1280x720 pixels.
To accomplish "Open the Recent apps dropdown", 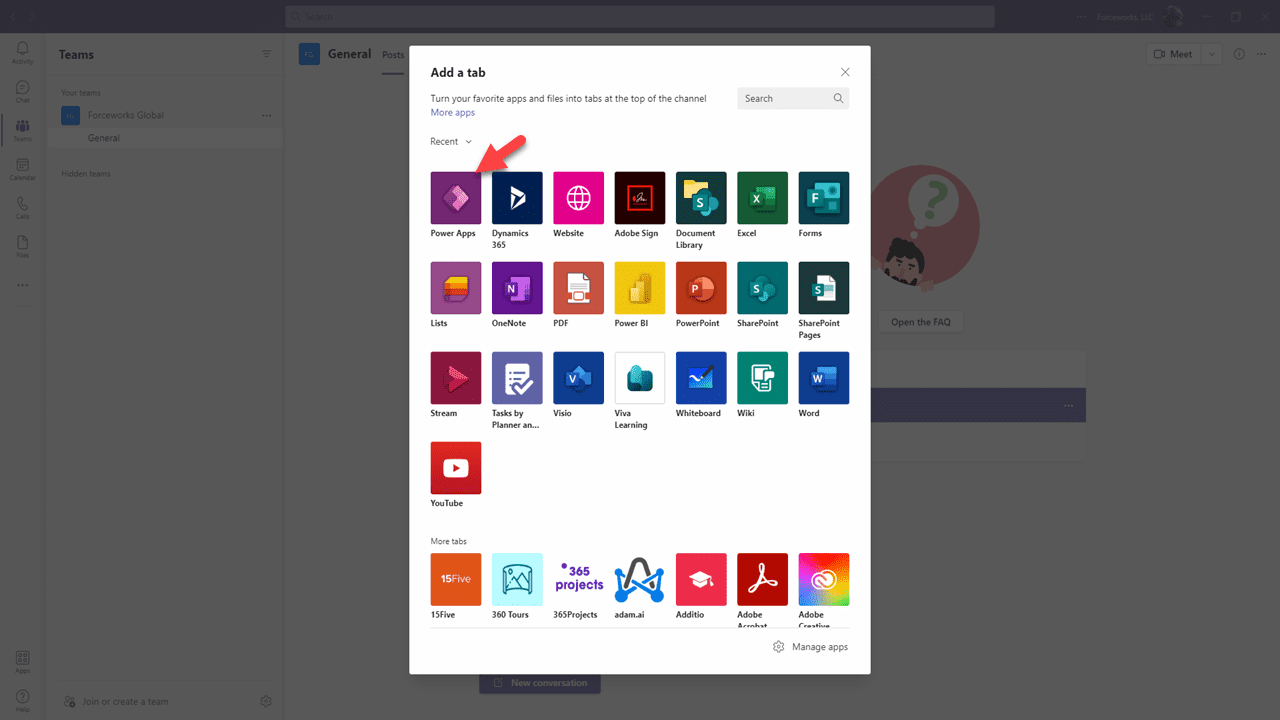I will (x=449, y=141).
